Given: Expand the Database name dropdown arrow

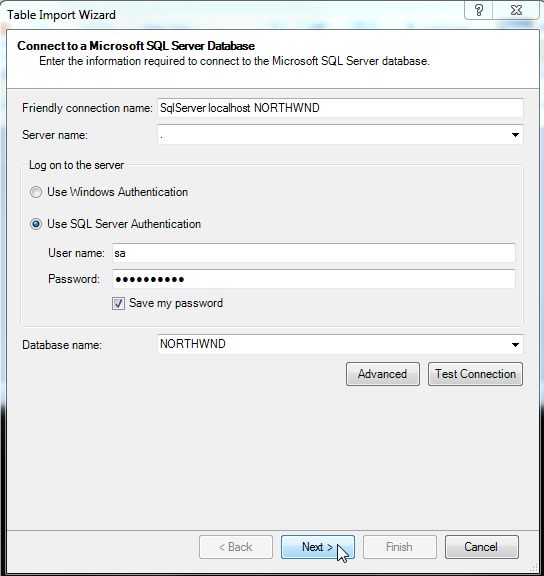Looking at the screenshot, I should pos(515,345).
